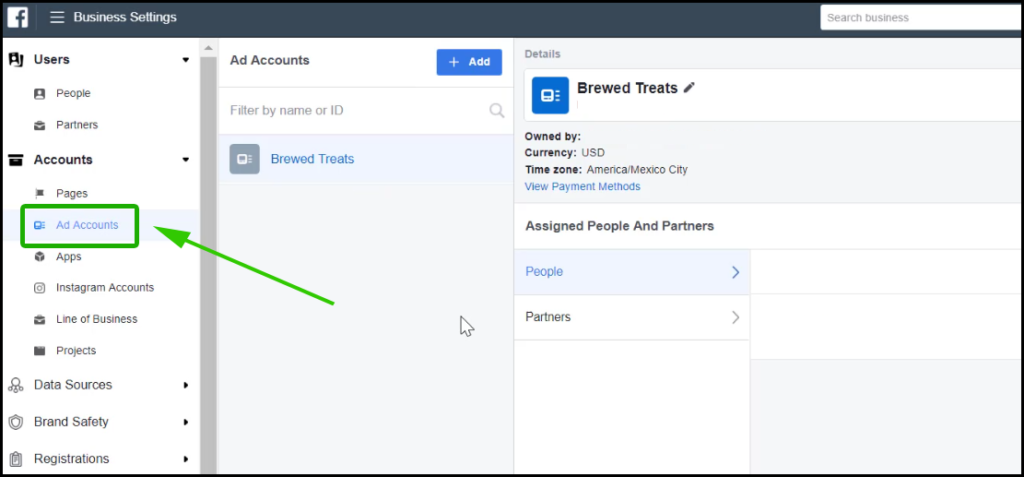Select the Brand Safety shield icon
The width and height of the screenshot is (1024, 477).
point(16,422)
